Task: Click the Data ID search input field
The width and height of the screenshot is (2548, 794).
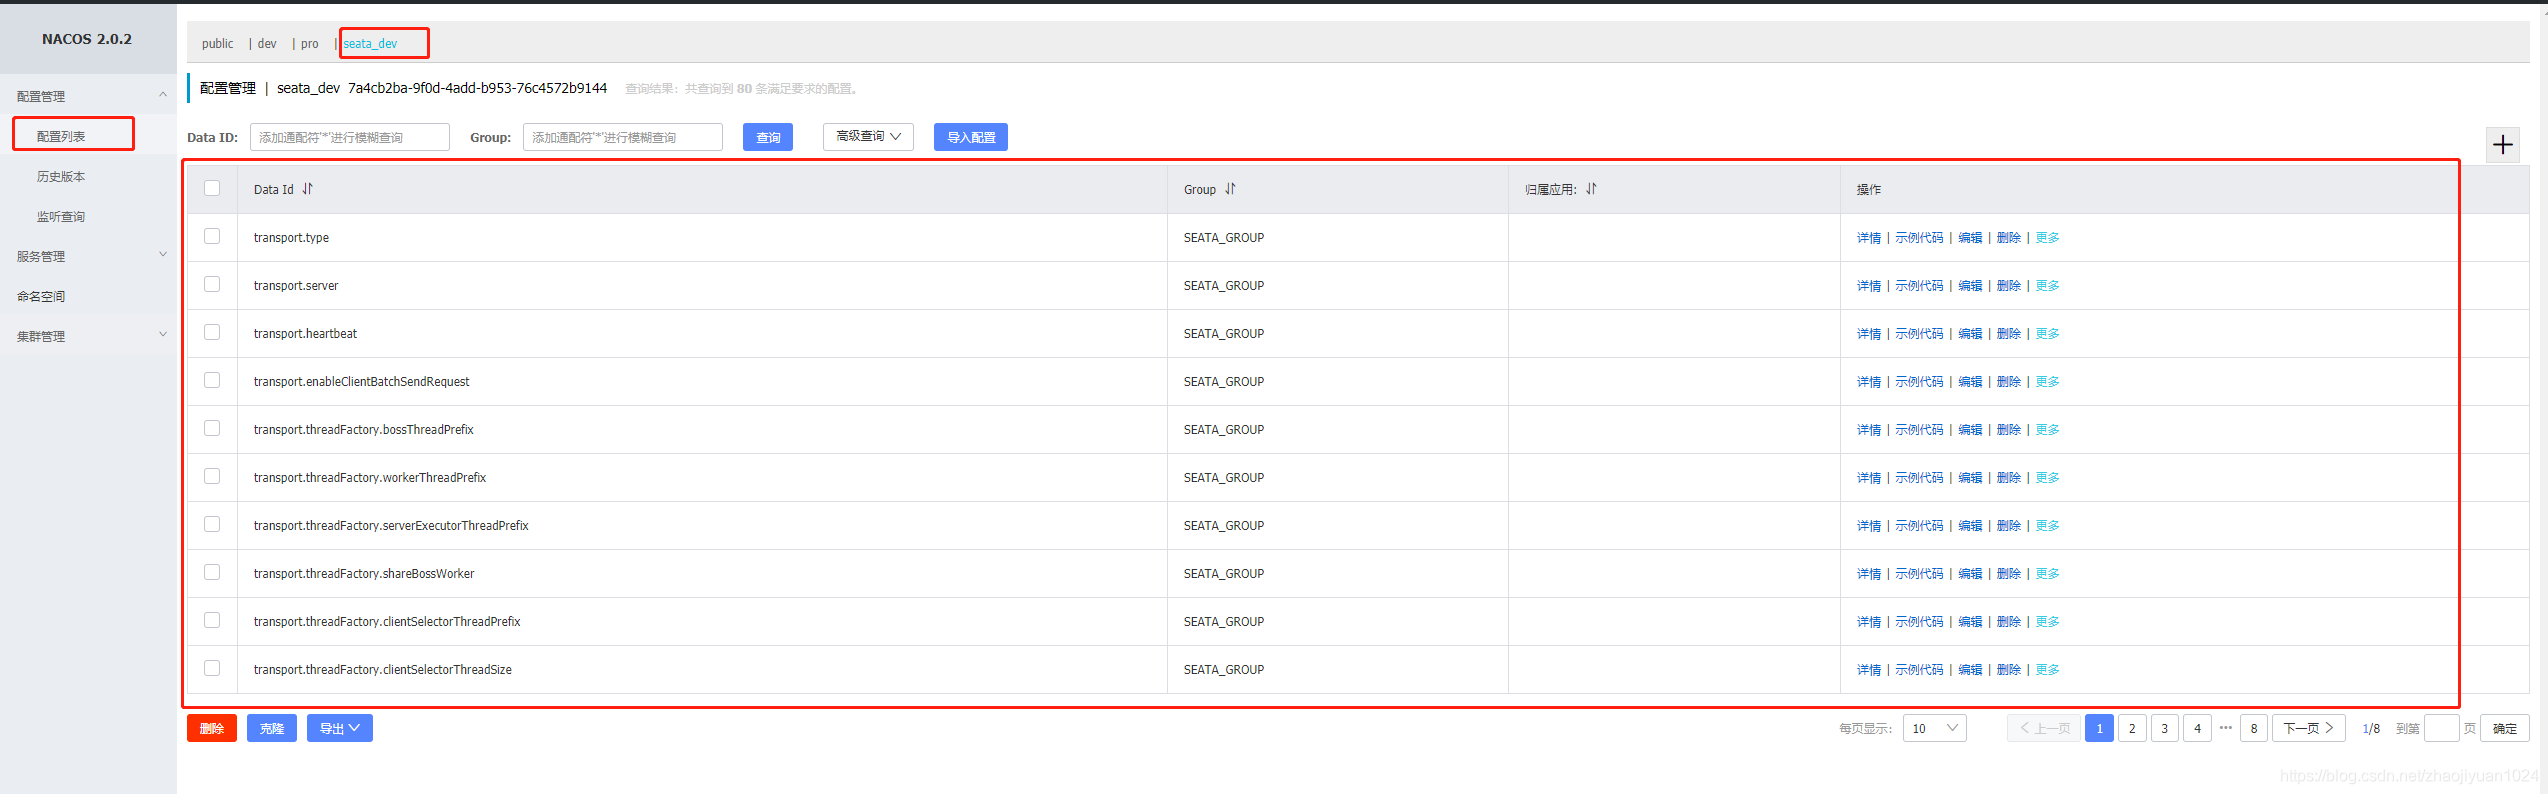Action: [x=350, y=137]
